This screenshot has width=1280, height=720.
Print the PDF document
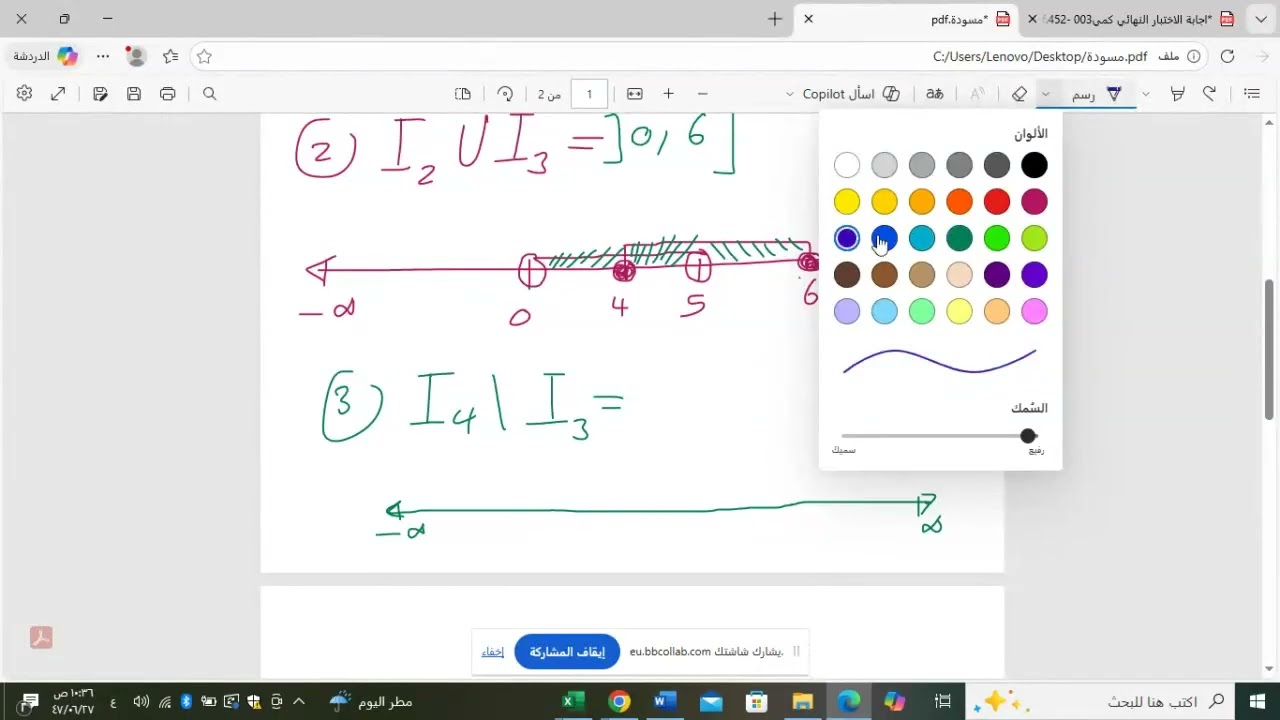tap(168, 94)
